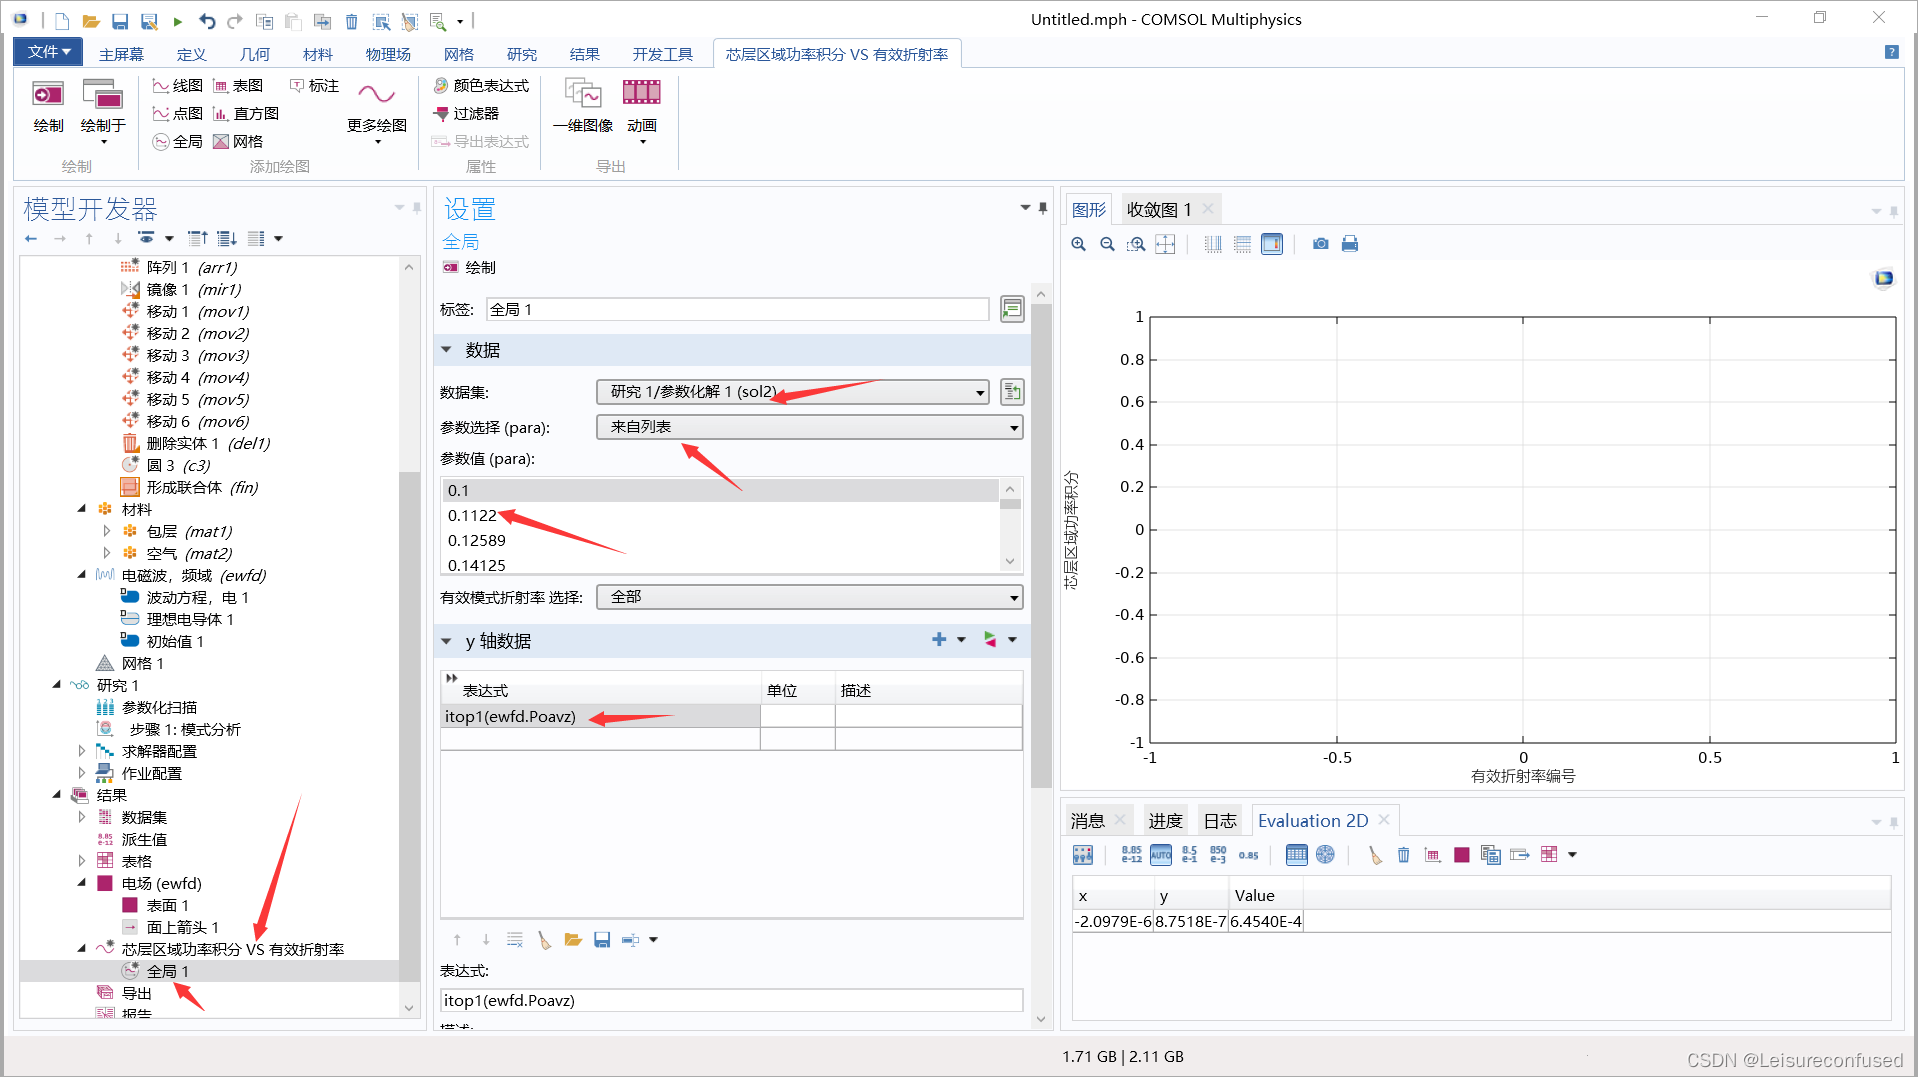This screenshot has width=1918, height=1077.
Task: Click the 标签 label input field
Action: (738, 310)
